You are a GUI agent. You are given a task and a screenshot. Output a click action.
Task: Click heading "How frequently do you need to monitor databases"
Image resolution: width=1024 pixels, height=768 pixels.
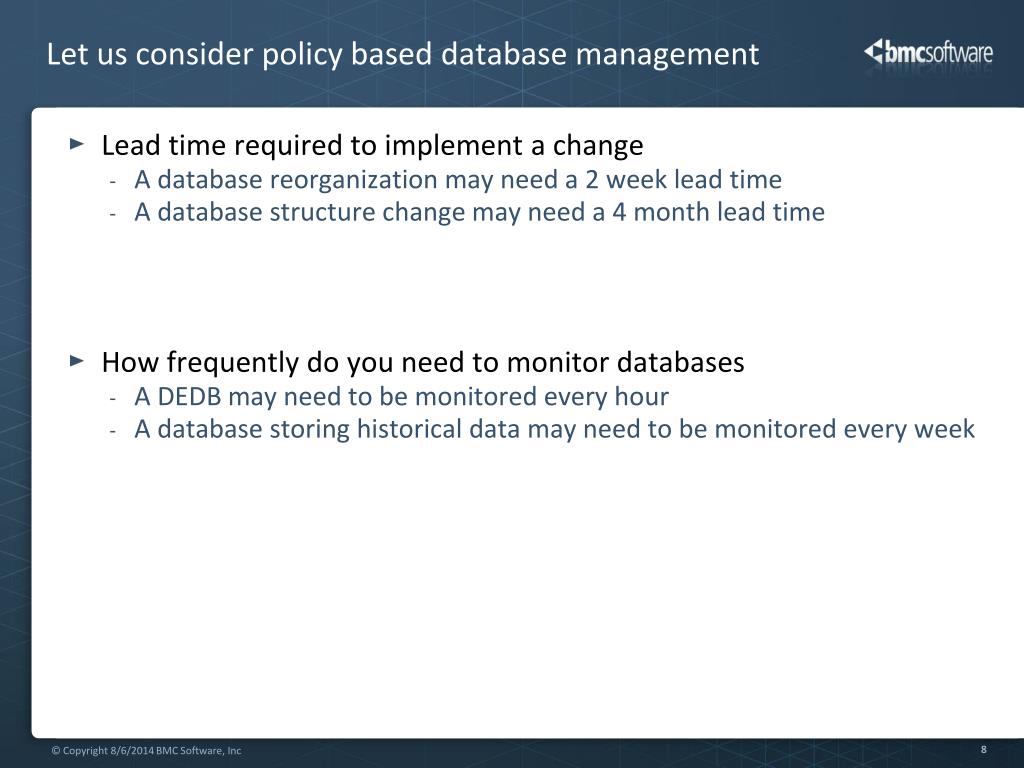423,362
